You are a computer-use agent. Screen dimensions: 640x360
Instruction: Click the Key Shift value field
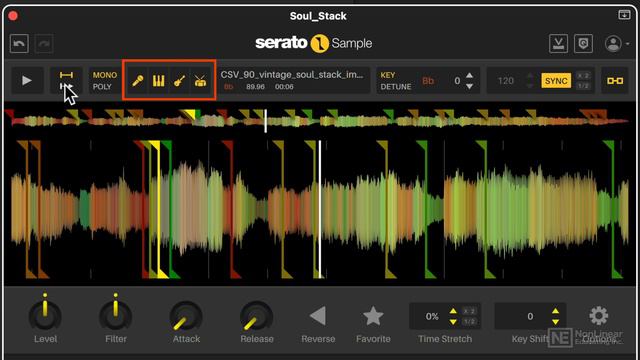tap(530, 316)
